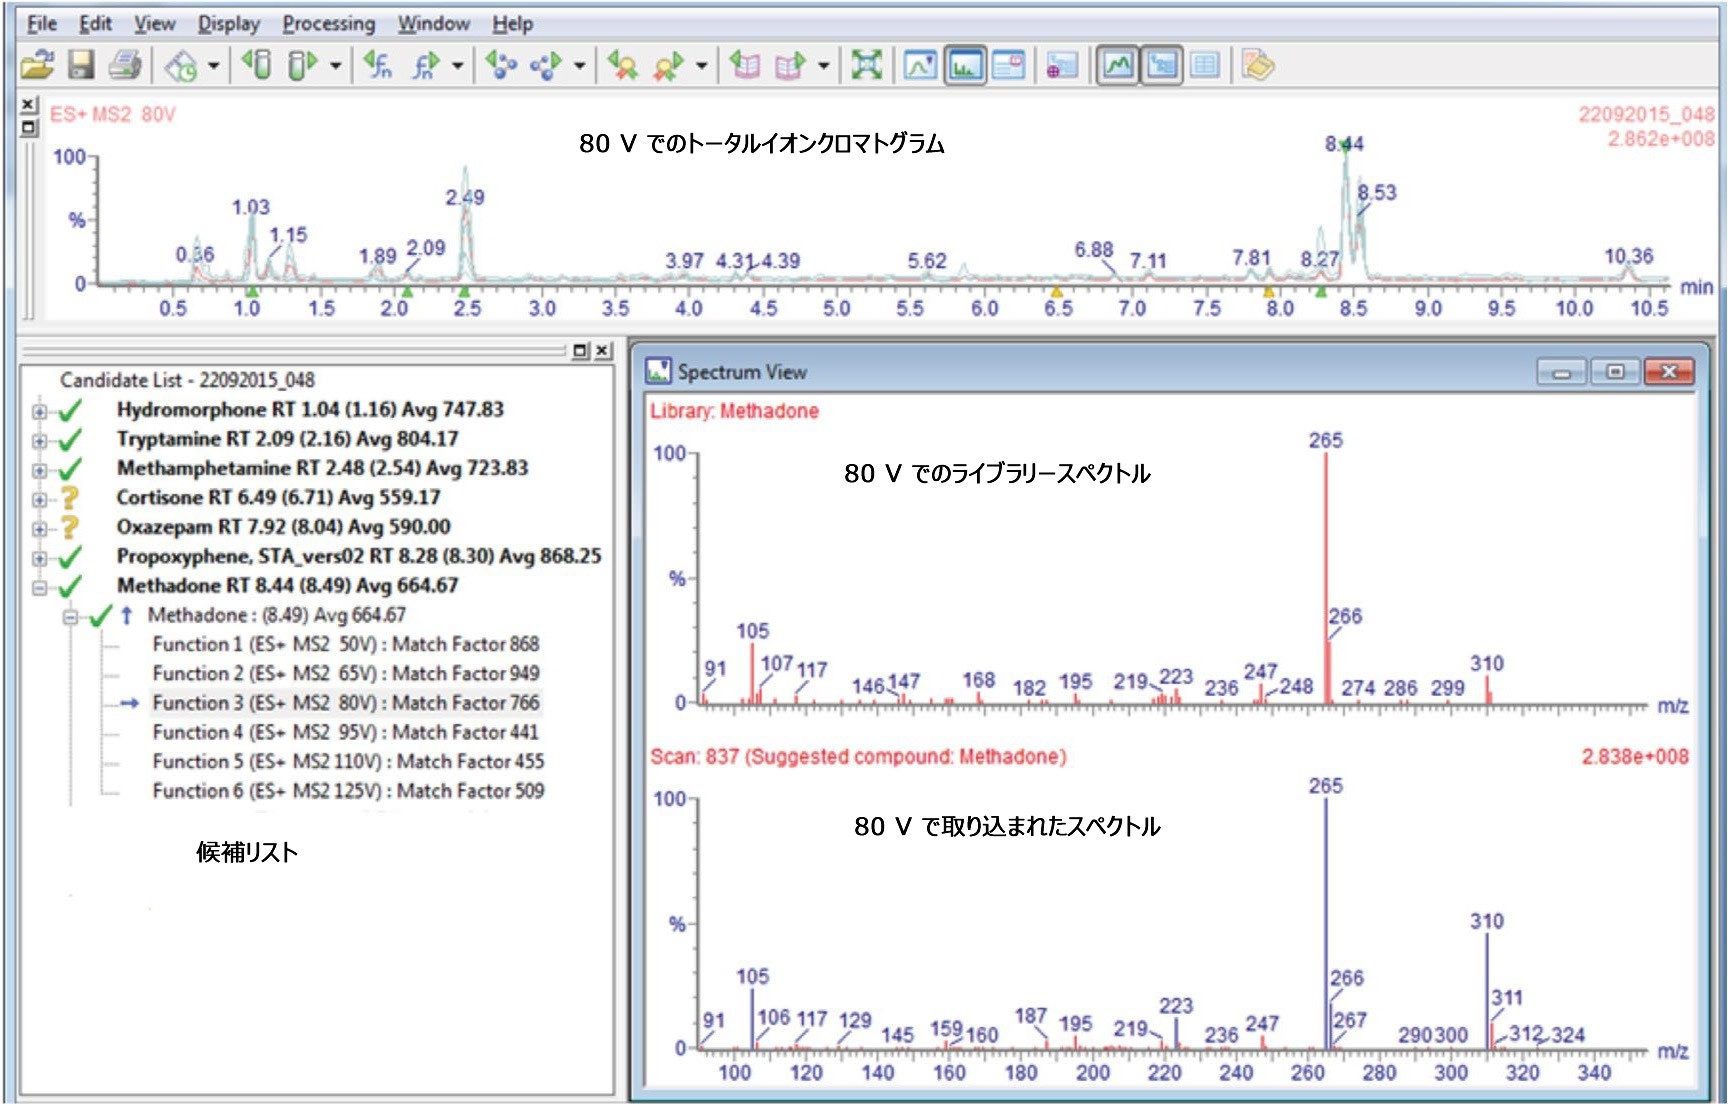1730x1106 pixels.
Task: Click the 2.49 peak label in chromatogram
Action: click(465, 197)
